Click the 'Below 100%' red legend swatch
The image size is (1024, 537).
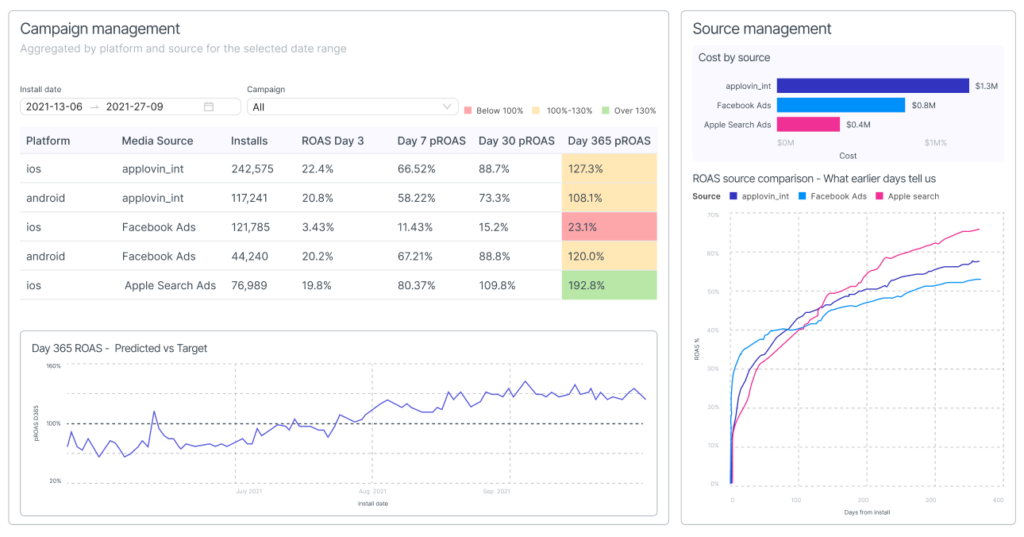pyautogui.click(x=468, y=110)
